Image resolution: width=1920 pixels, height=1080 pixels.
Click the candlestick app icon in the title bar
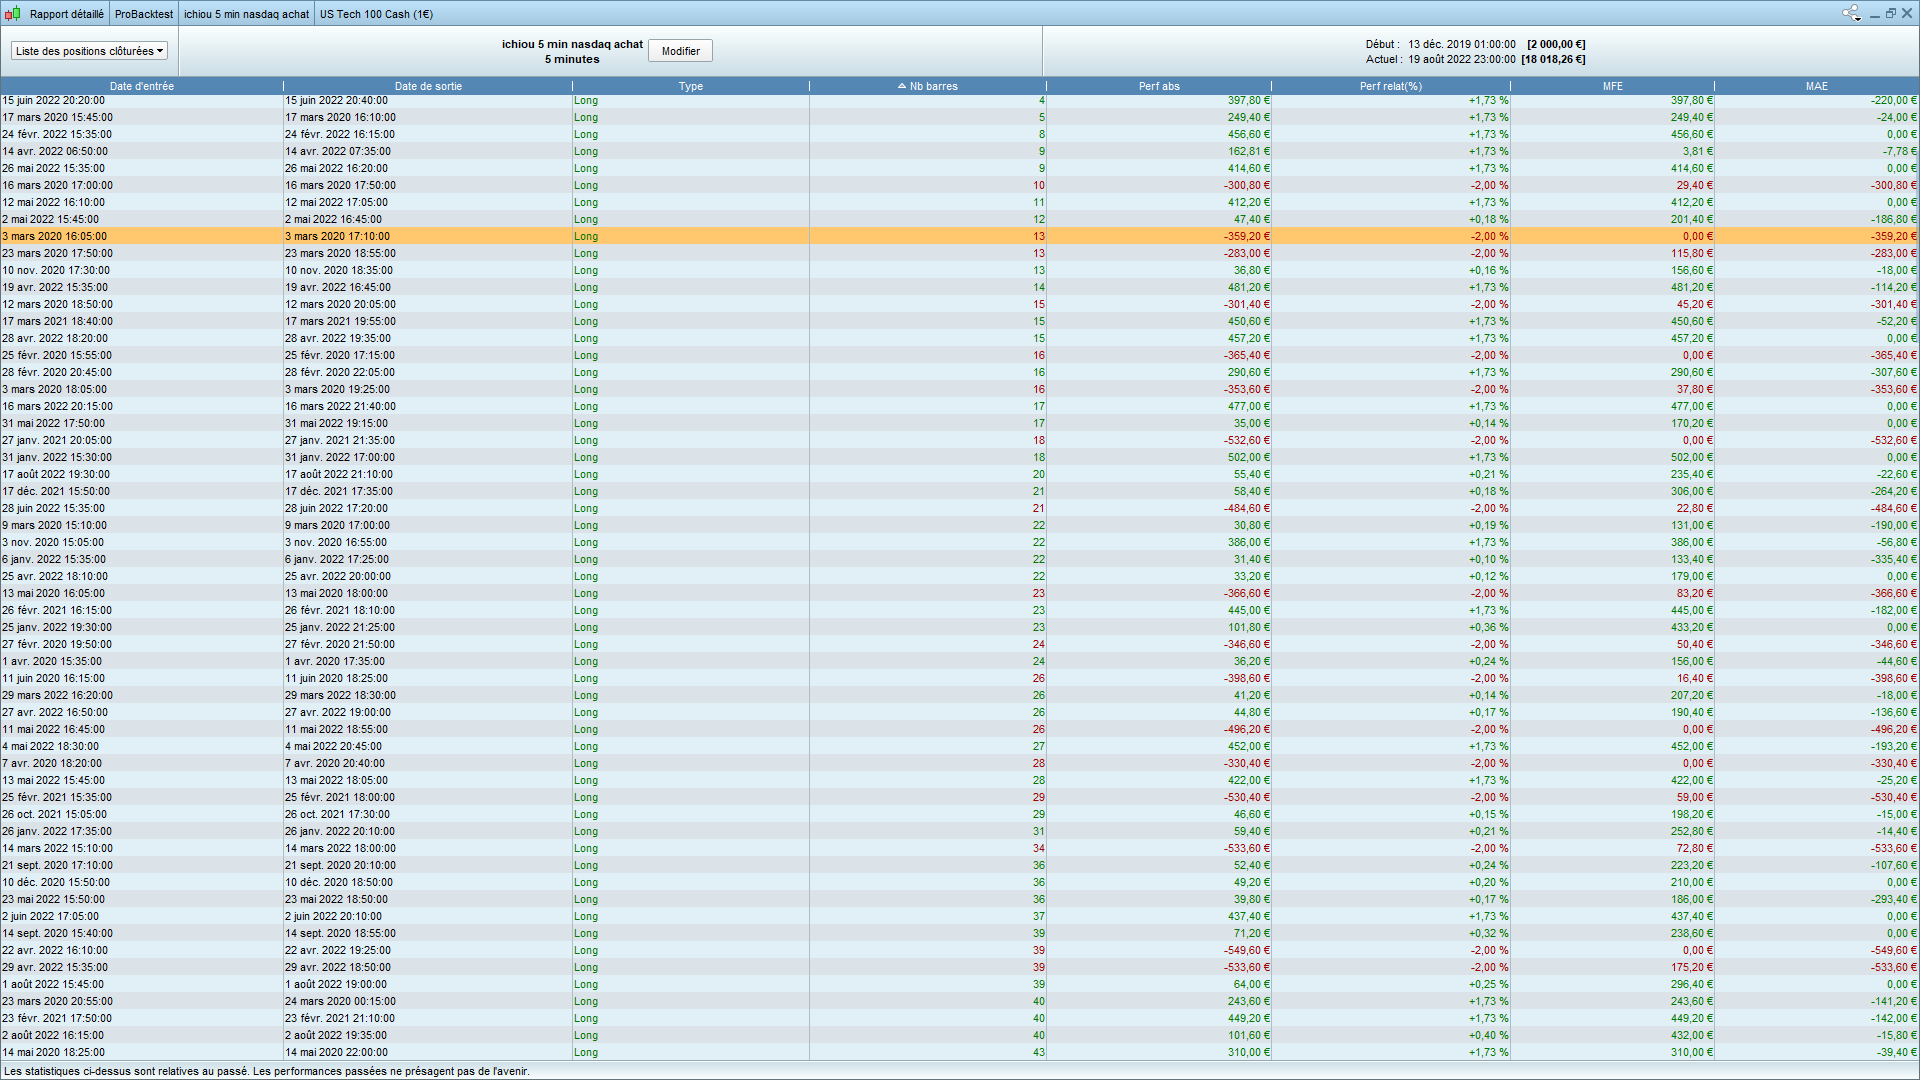click(12, 14)
